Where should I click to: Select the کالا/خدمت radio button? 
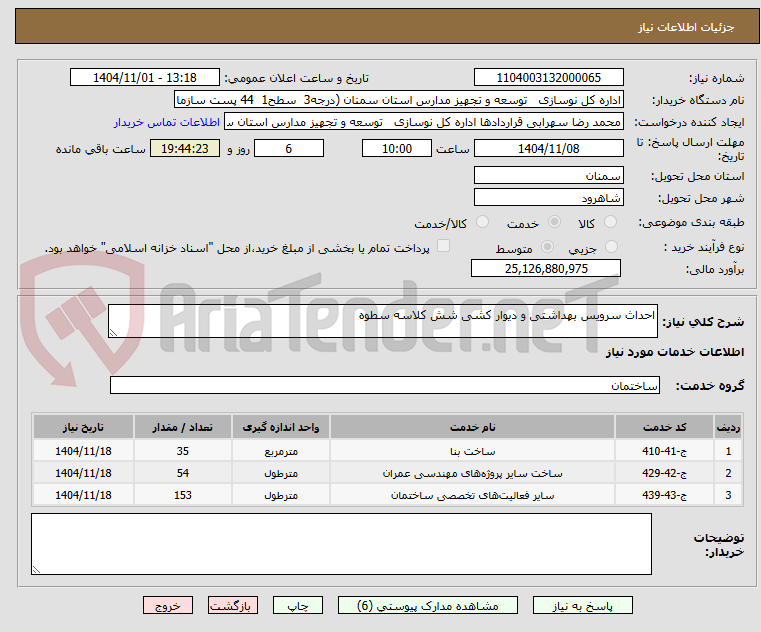(482, 222)
